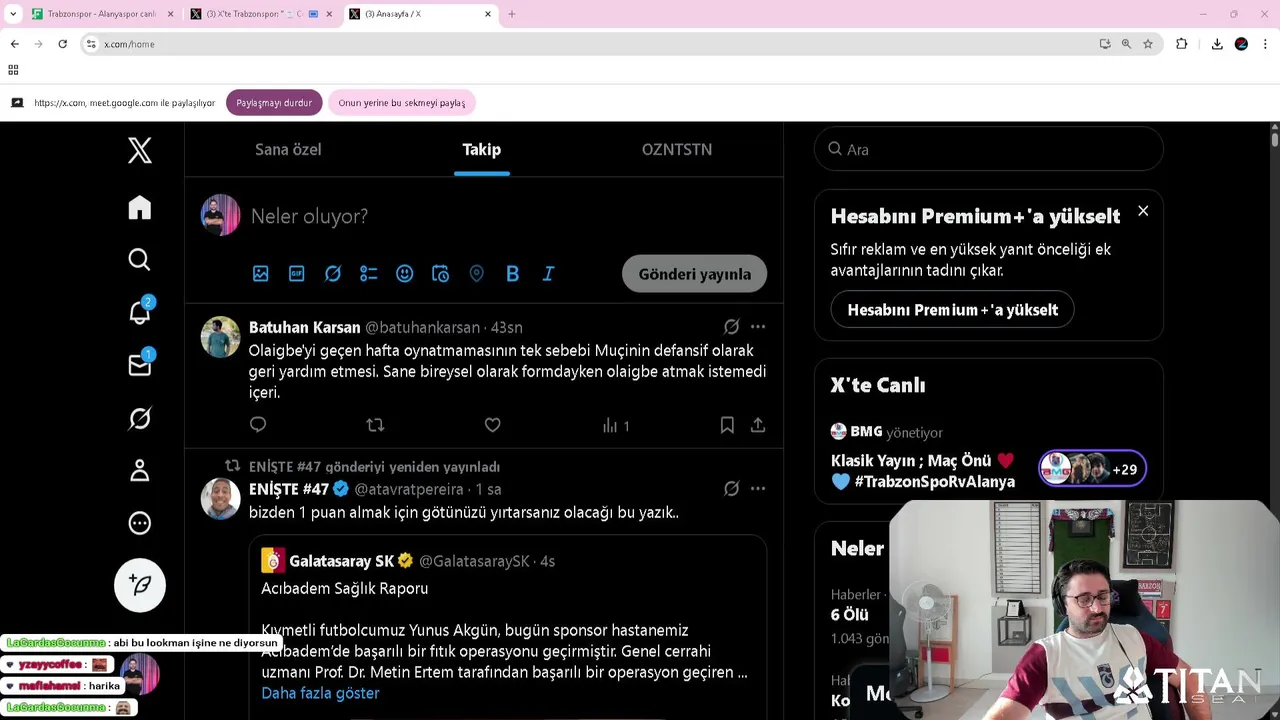The image size is (1280, 720).
Task: Open more menu on Batuhan Karsan's post
Action: tap(758, 327)
